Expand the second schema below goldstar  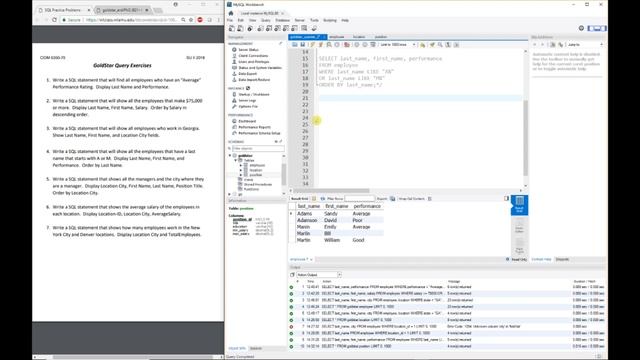pyautogui.click(x=230, y=194)
